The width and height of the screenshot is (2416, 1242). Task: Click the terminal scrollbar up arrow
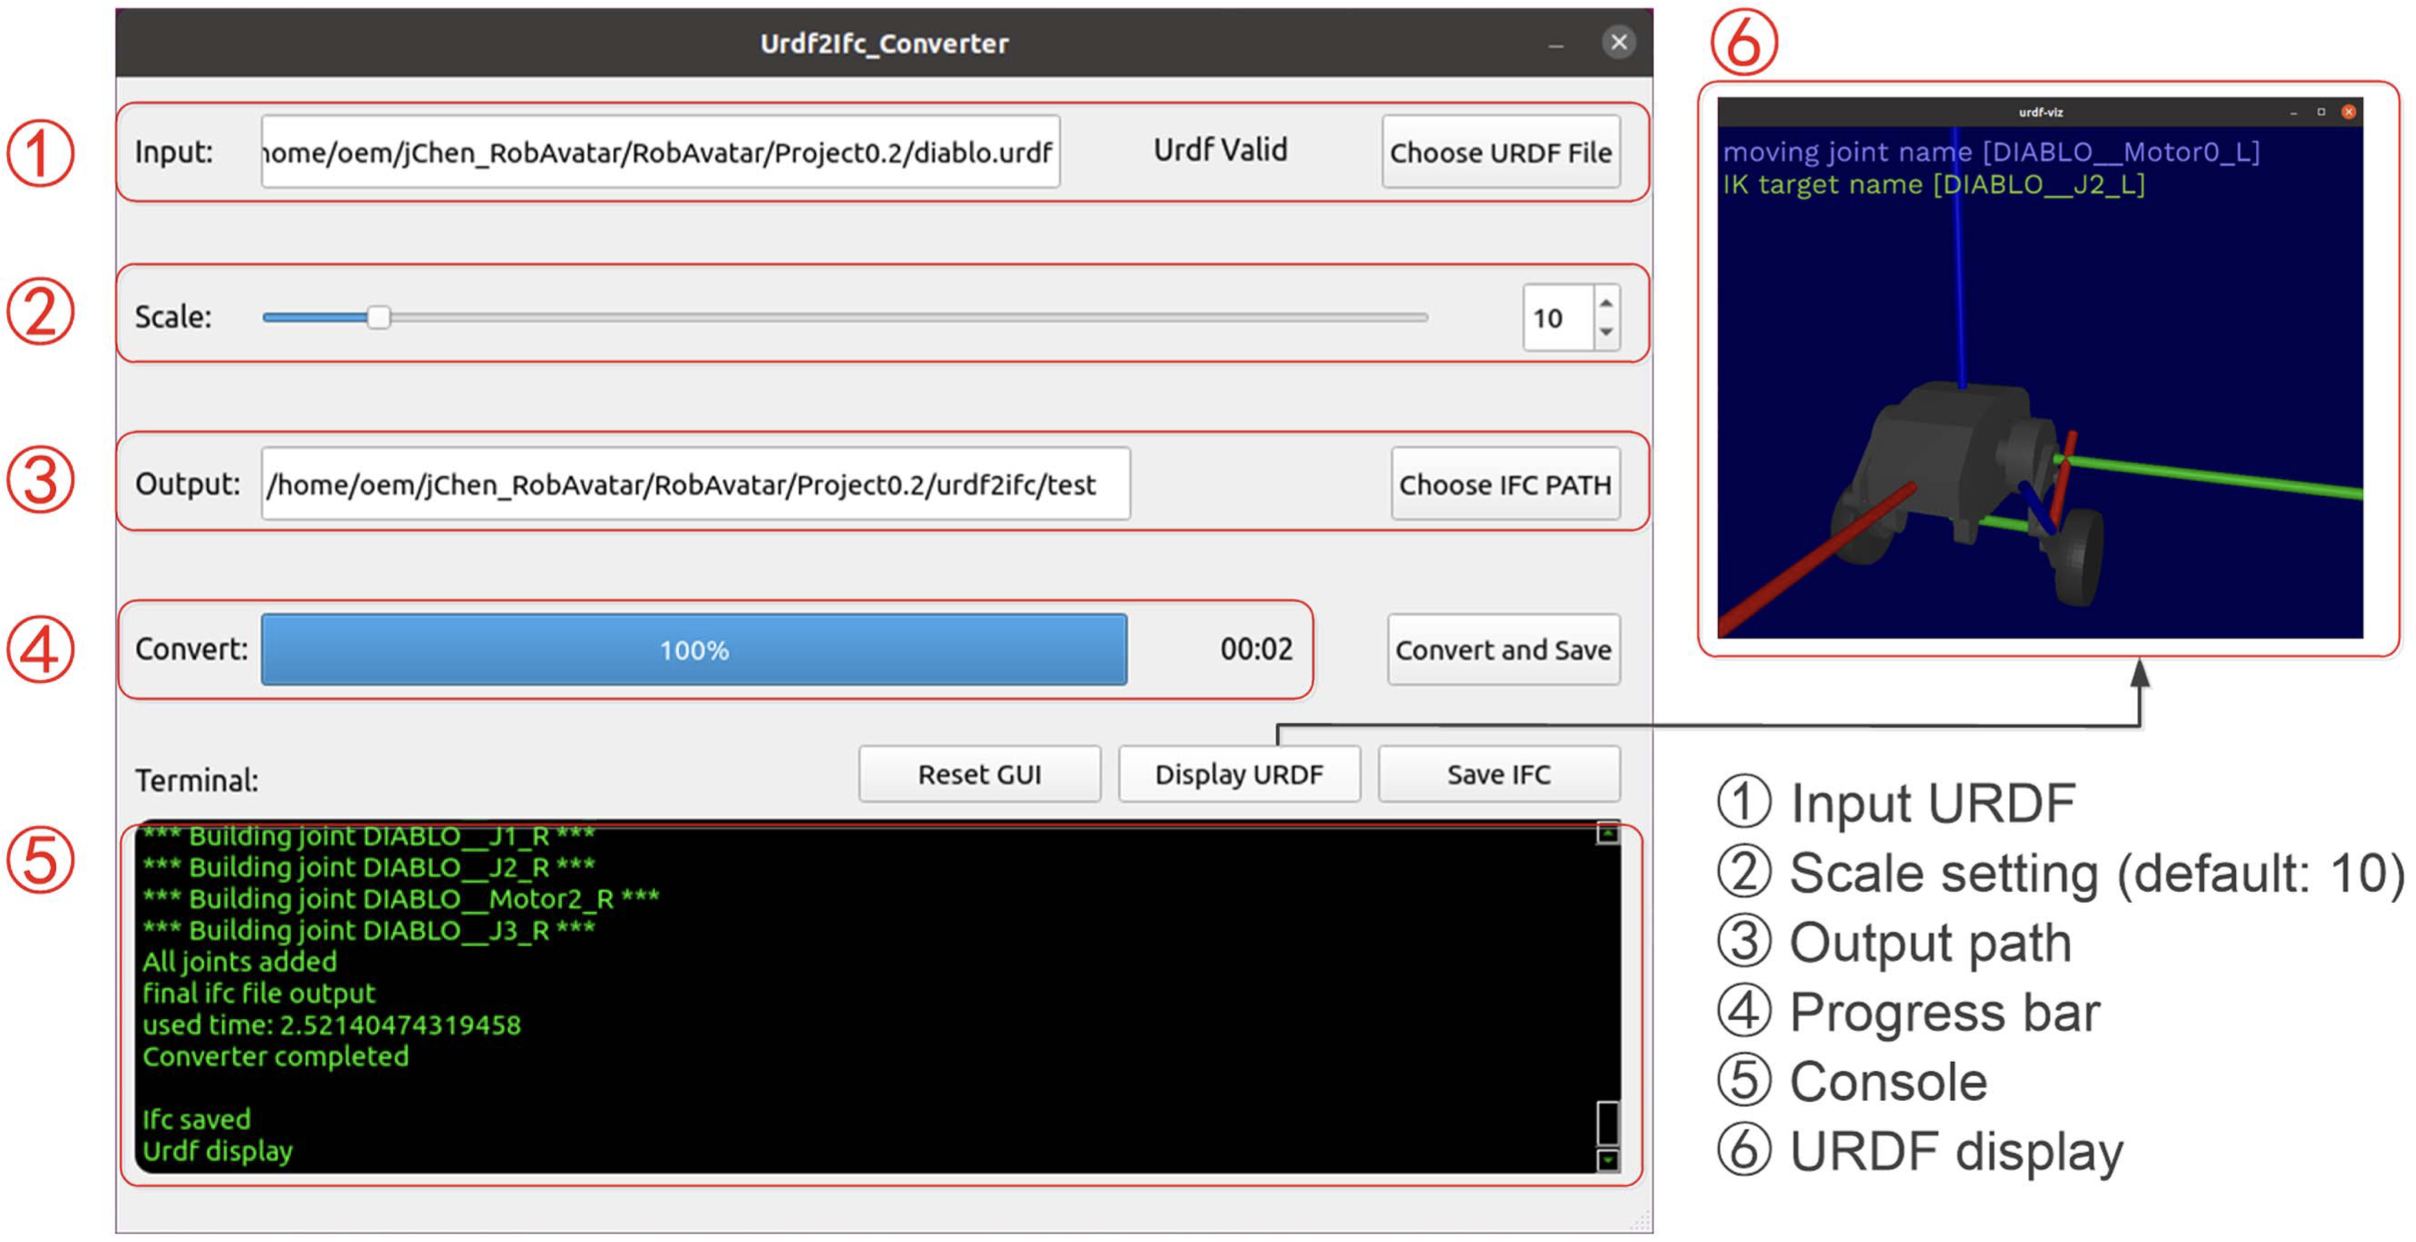point(1607,833)
